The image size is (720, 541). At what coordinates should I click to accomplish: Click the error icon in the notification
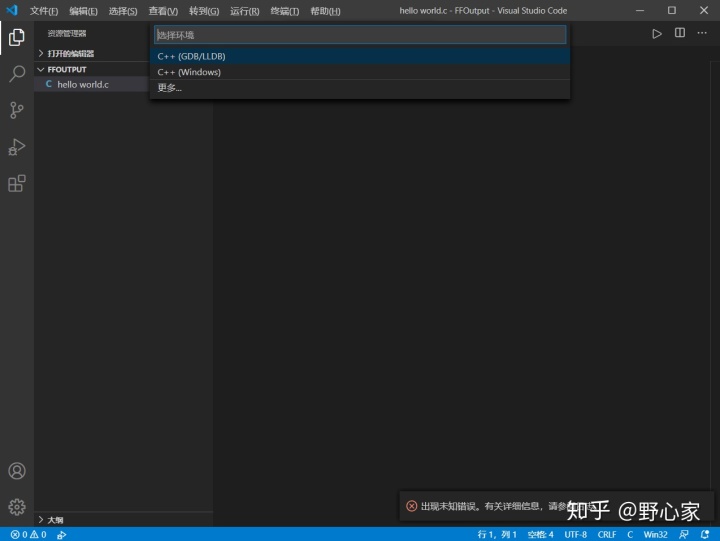(x=411, y=506)
